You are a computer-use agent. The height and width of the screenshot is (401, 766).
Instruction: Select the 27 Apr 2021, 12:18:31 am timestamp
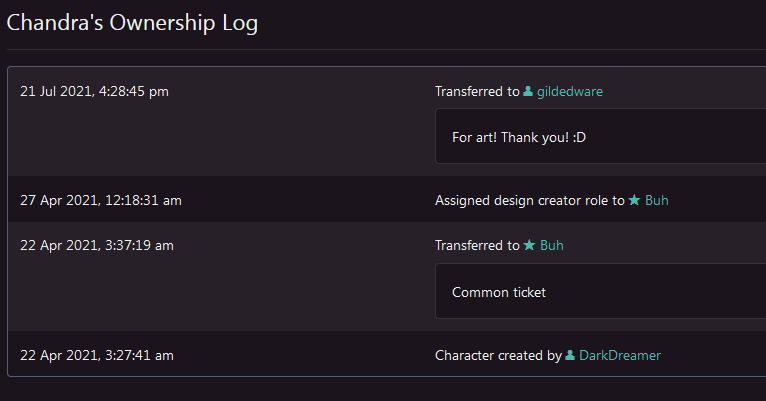tap(100, 200)
